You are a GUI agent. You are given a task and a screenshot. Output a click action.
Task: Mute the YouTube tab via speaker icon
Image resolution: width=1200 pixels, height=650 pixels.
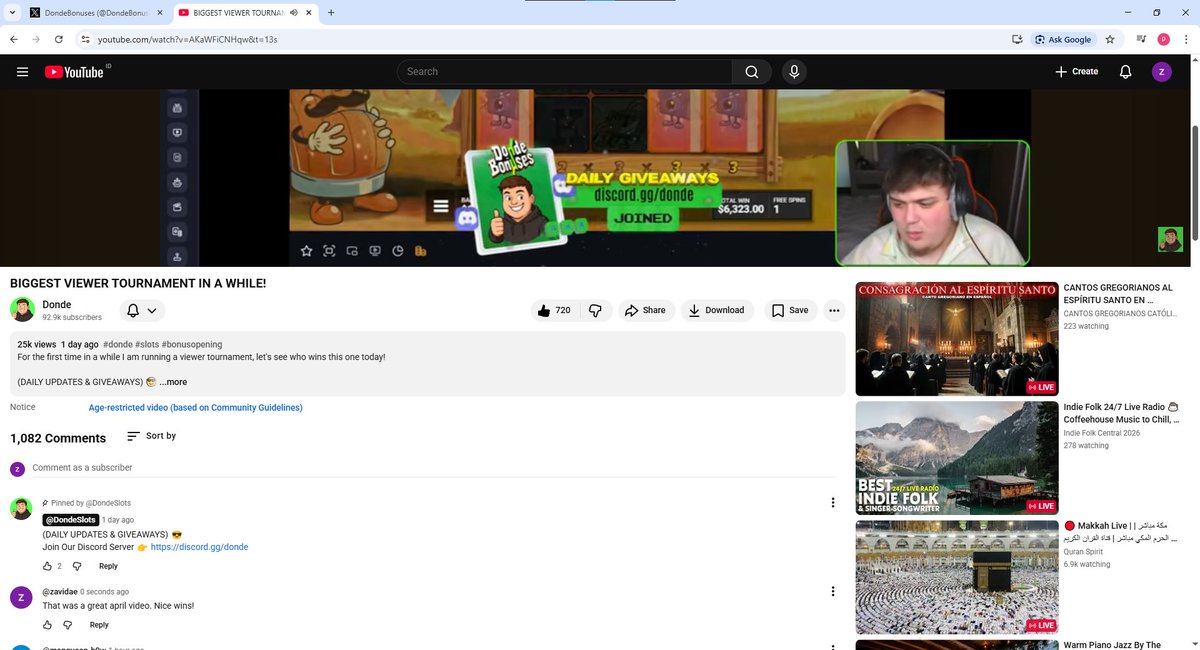pyautogui.click(x=293, y=12)
